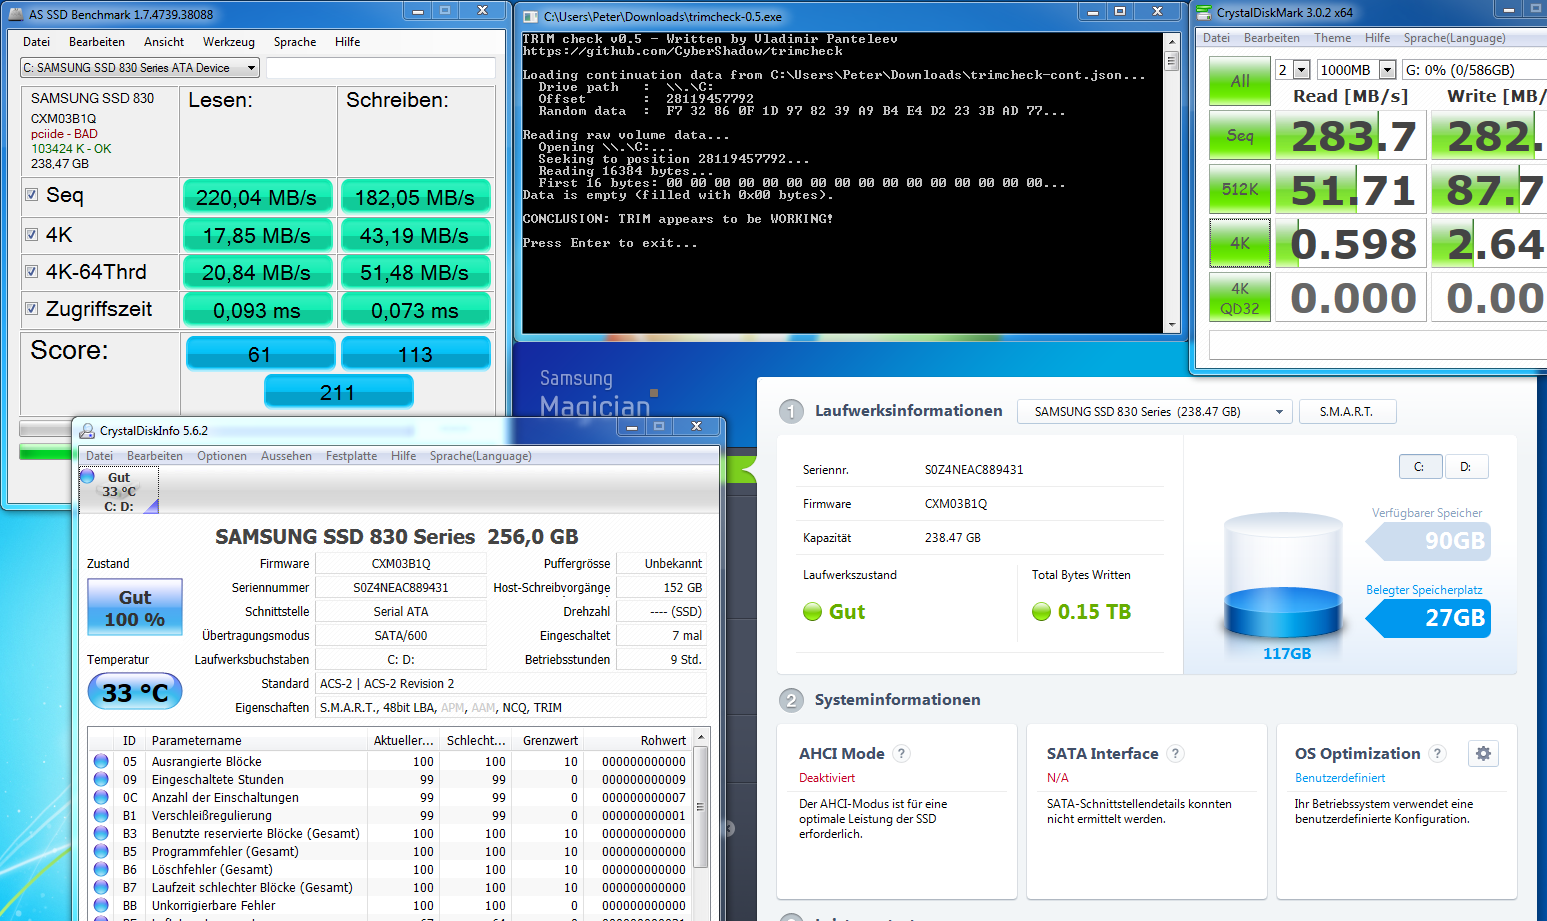The height and width of the screenshot is (921, 1547).
Task: Click SMART attribute list scrollbar thumb
Action: tap(701, 807)
